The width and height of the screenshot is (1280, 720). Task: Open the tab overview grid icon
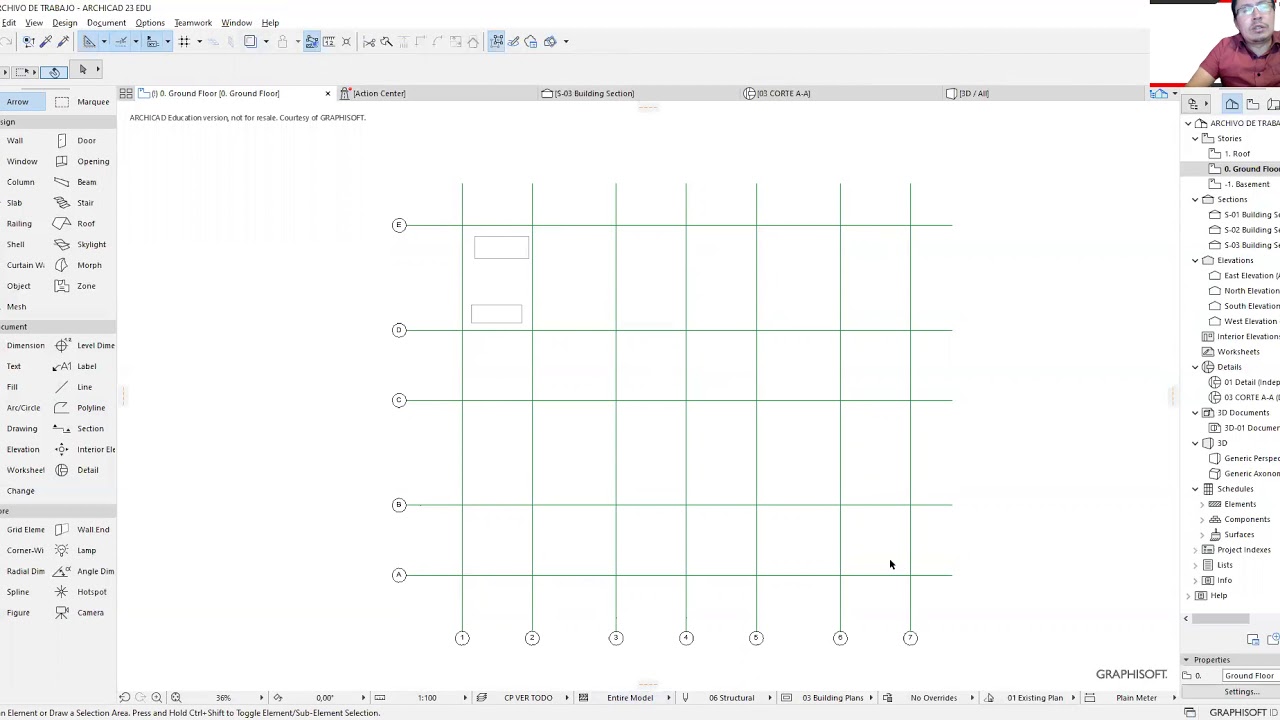[x=126, y=93]
